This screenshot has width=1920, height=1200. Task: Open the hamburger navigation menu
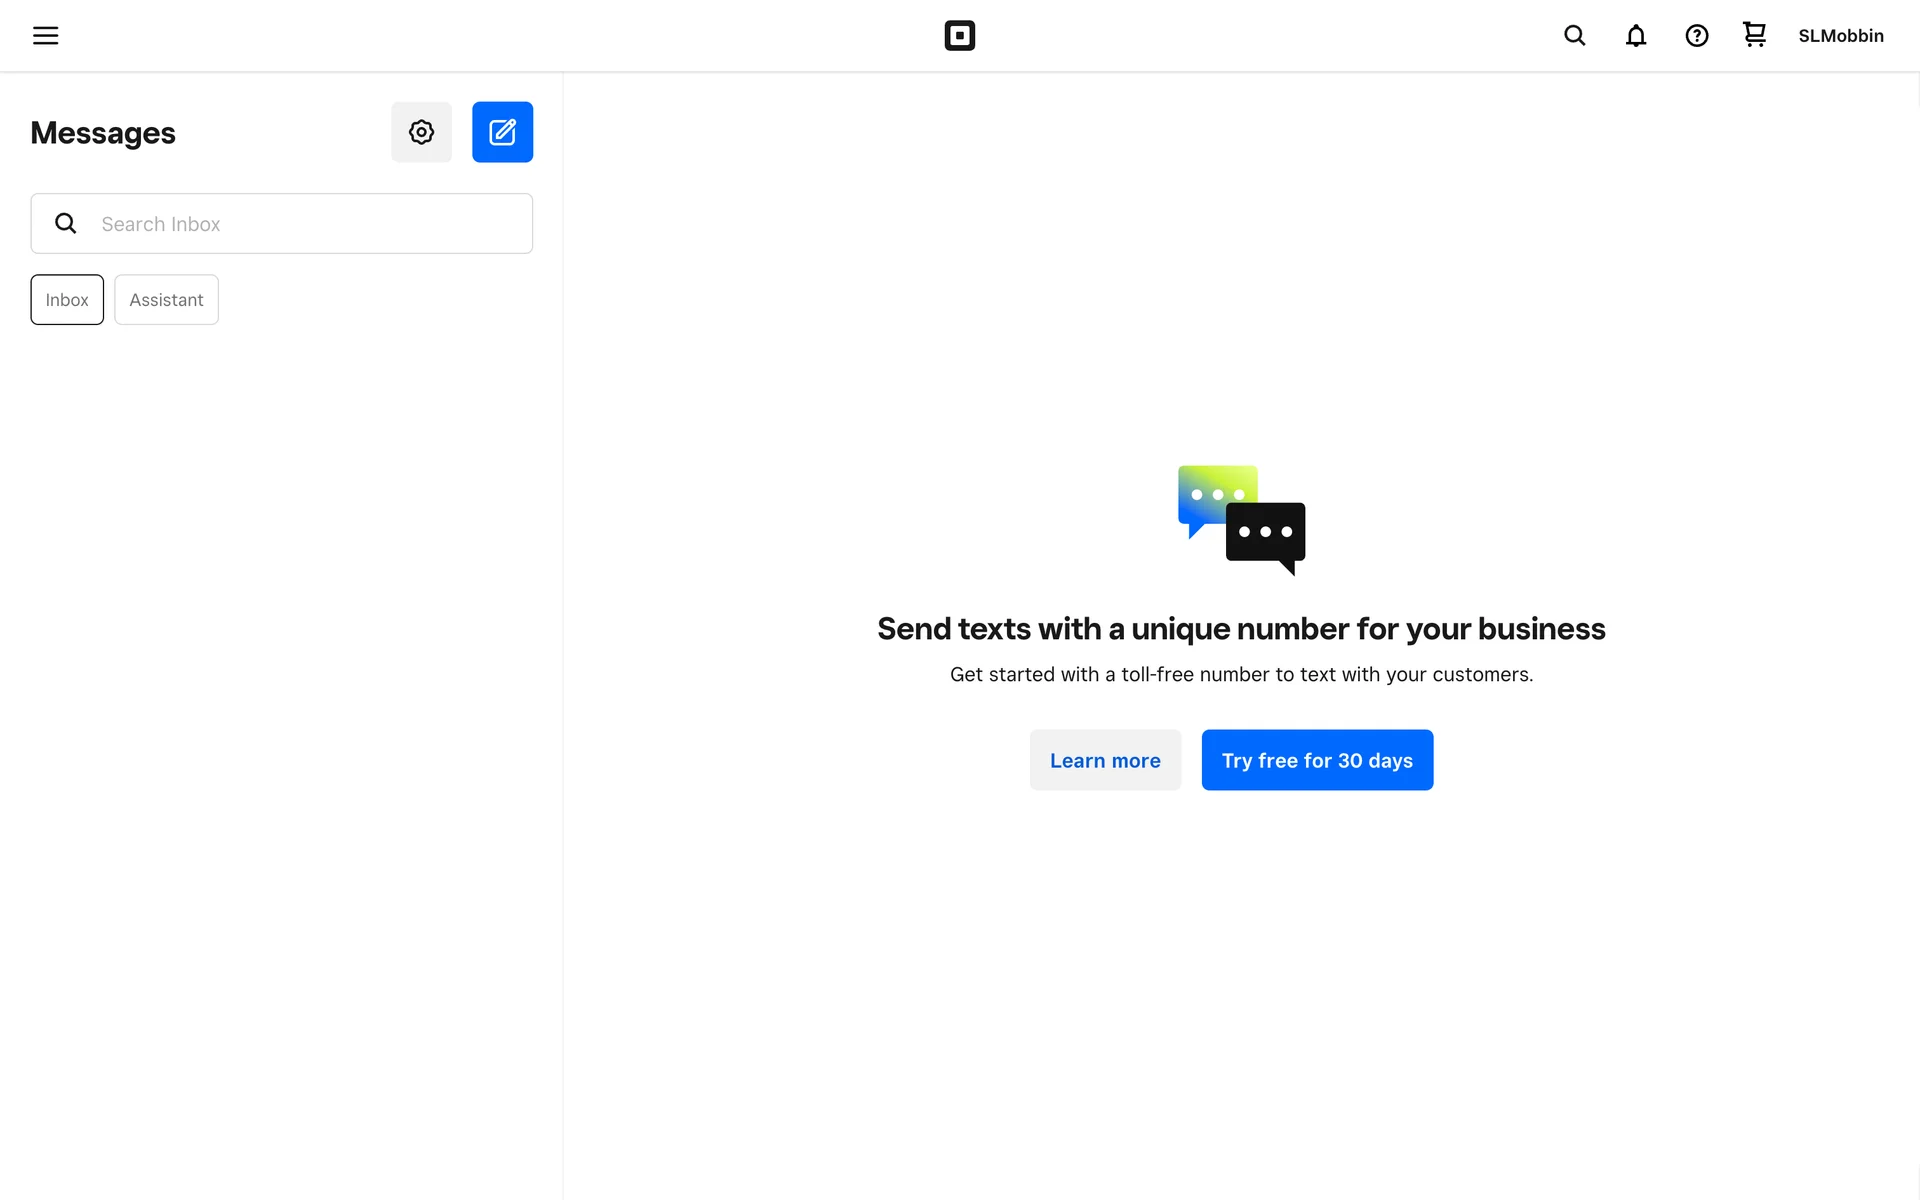46,36
